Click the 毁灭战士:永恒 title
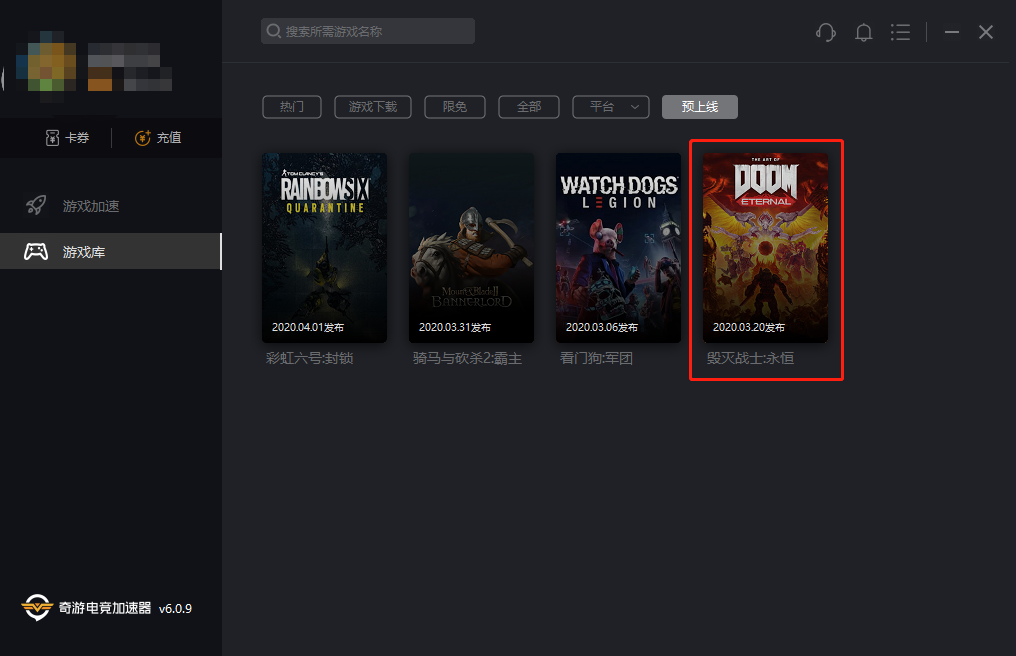 (750, 358)
